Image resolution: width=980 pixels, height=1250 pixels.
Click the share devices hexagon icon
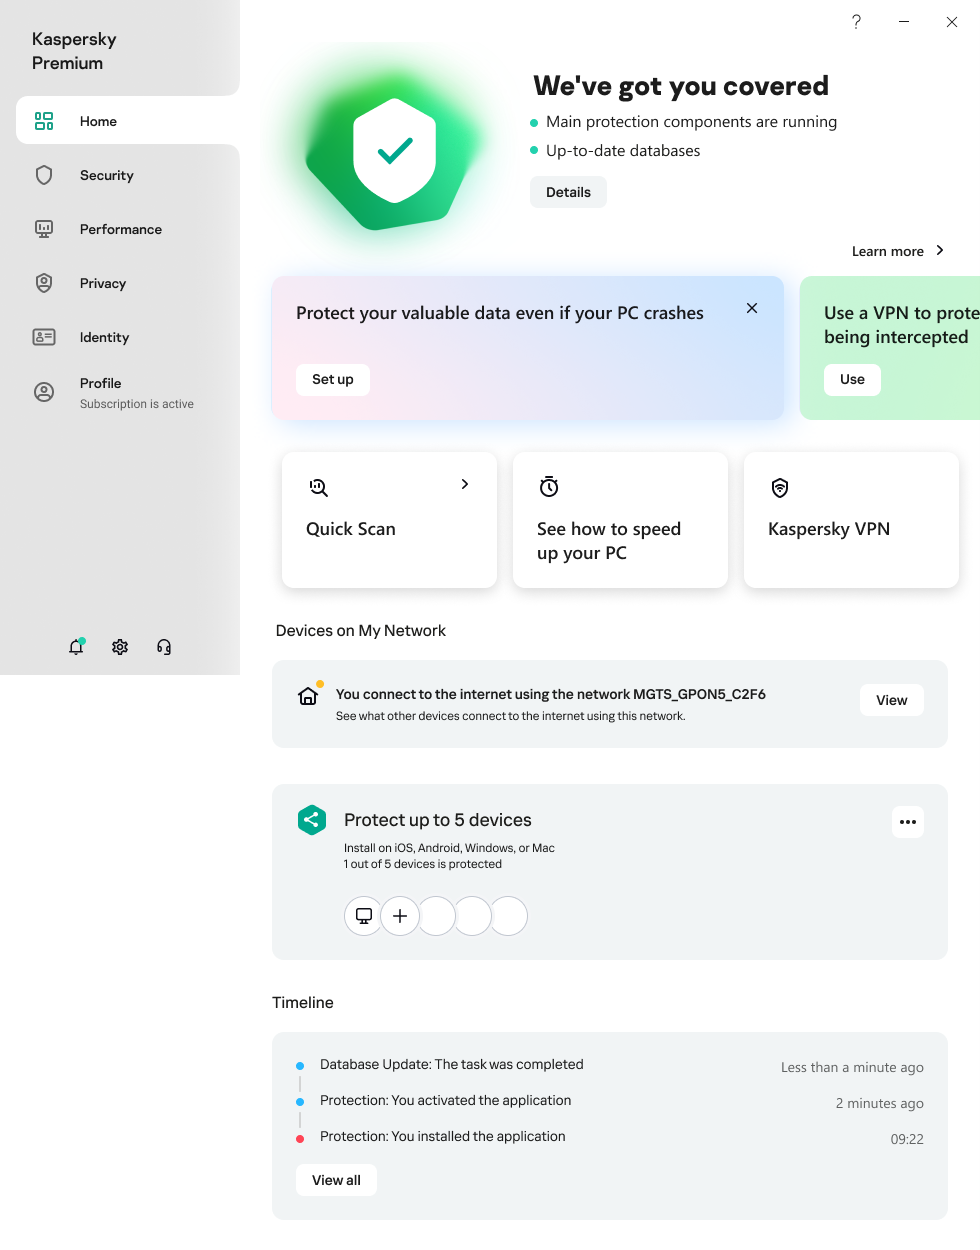tap(312, 820)
